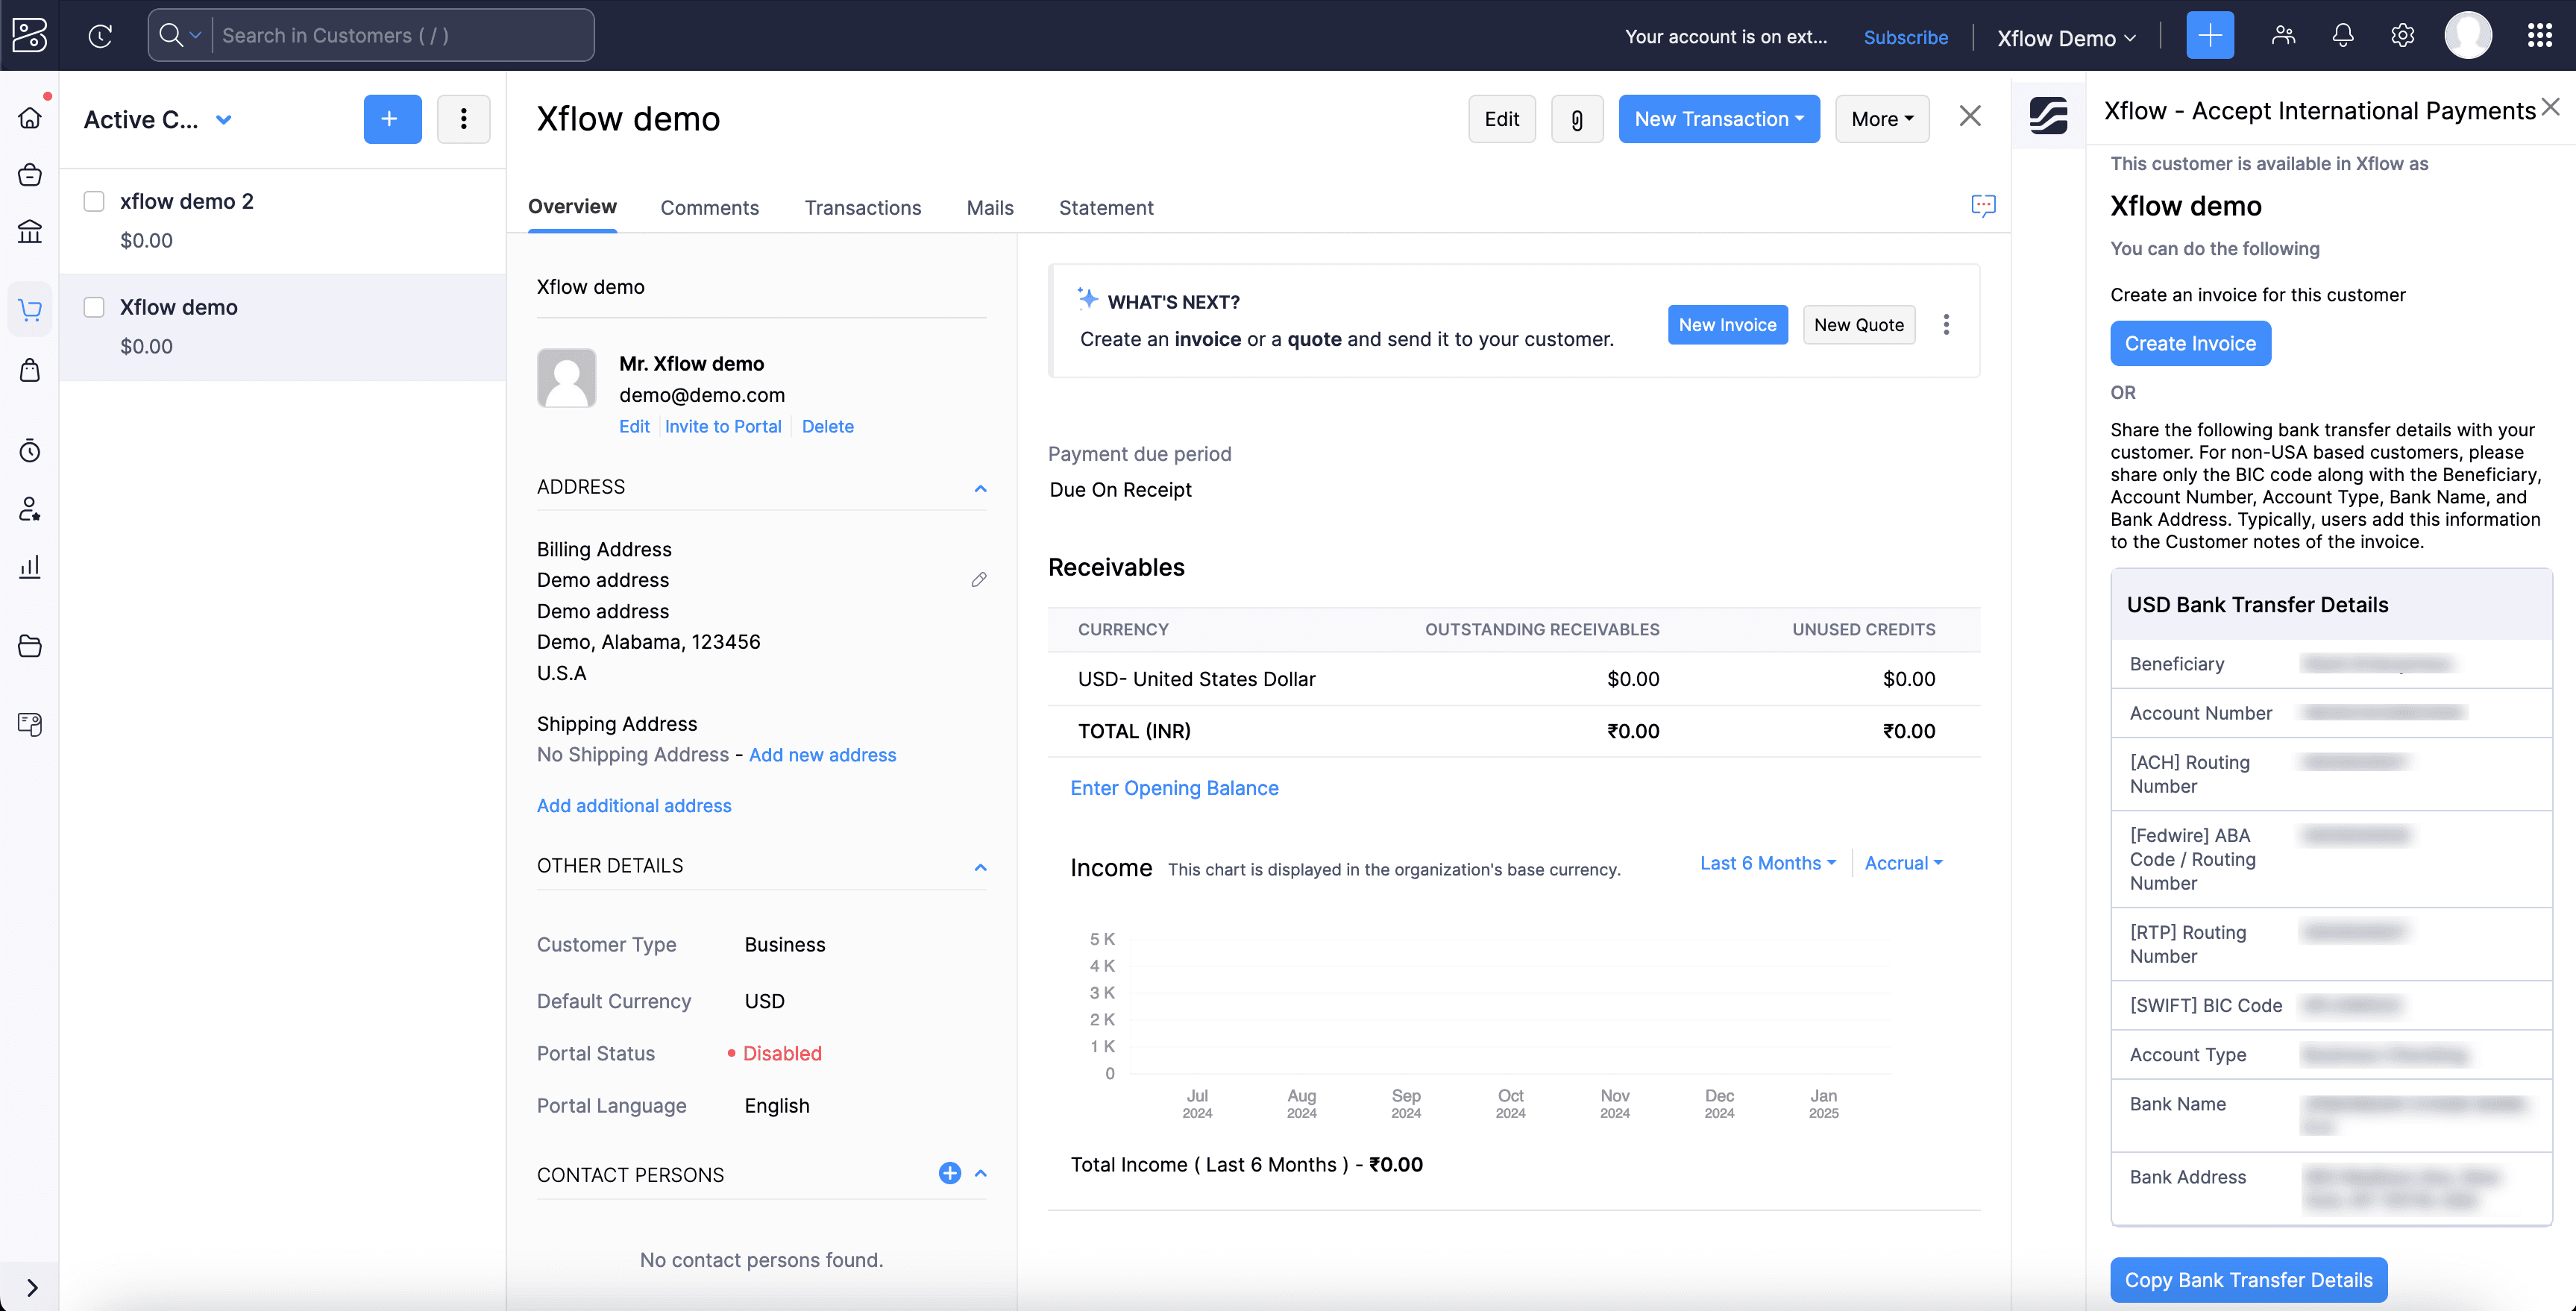Switch to the Transactions tab
Viewport: 2576px width, 1311px height.
[x=863, y=208]
